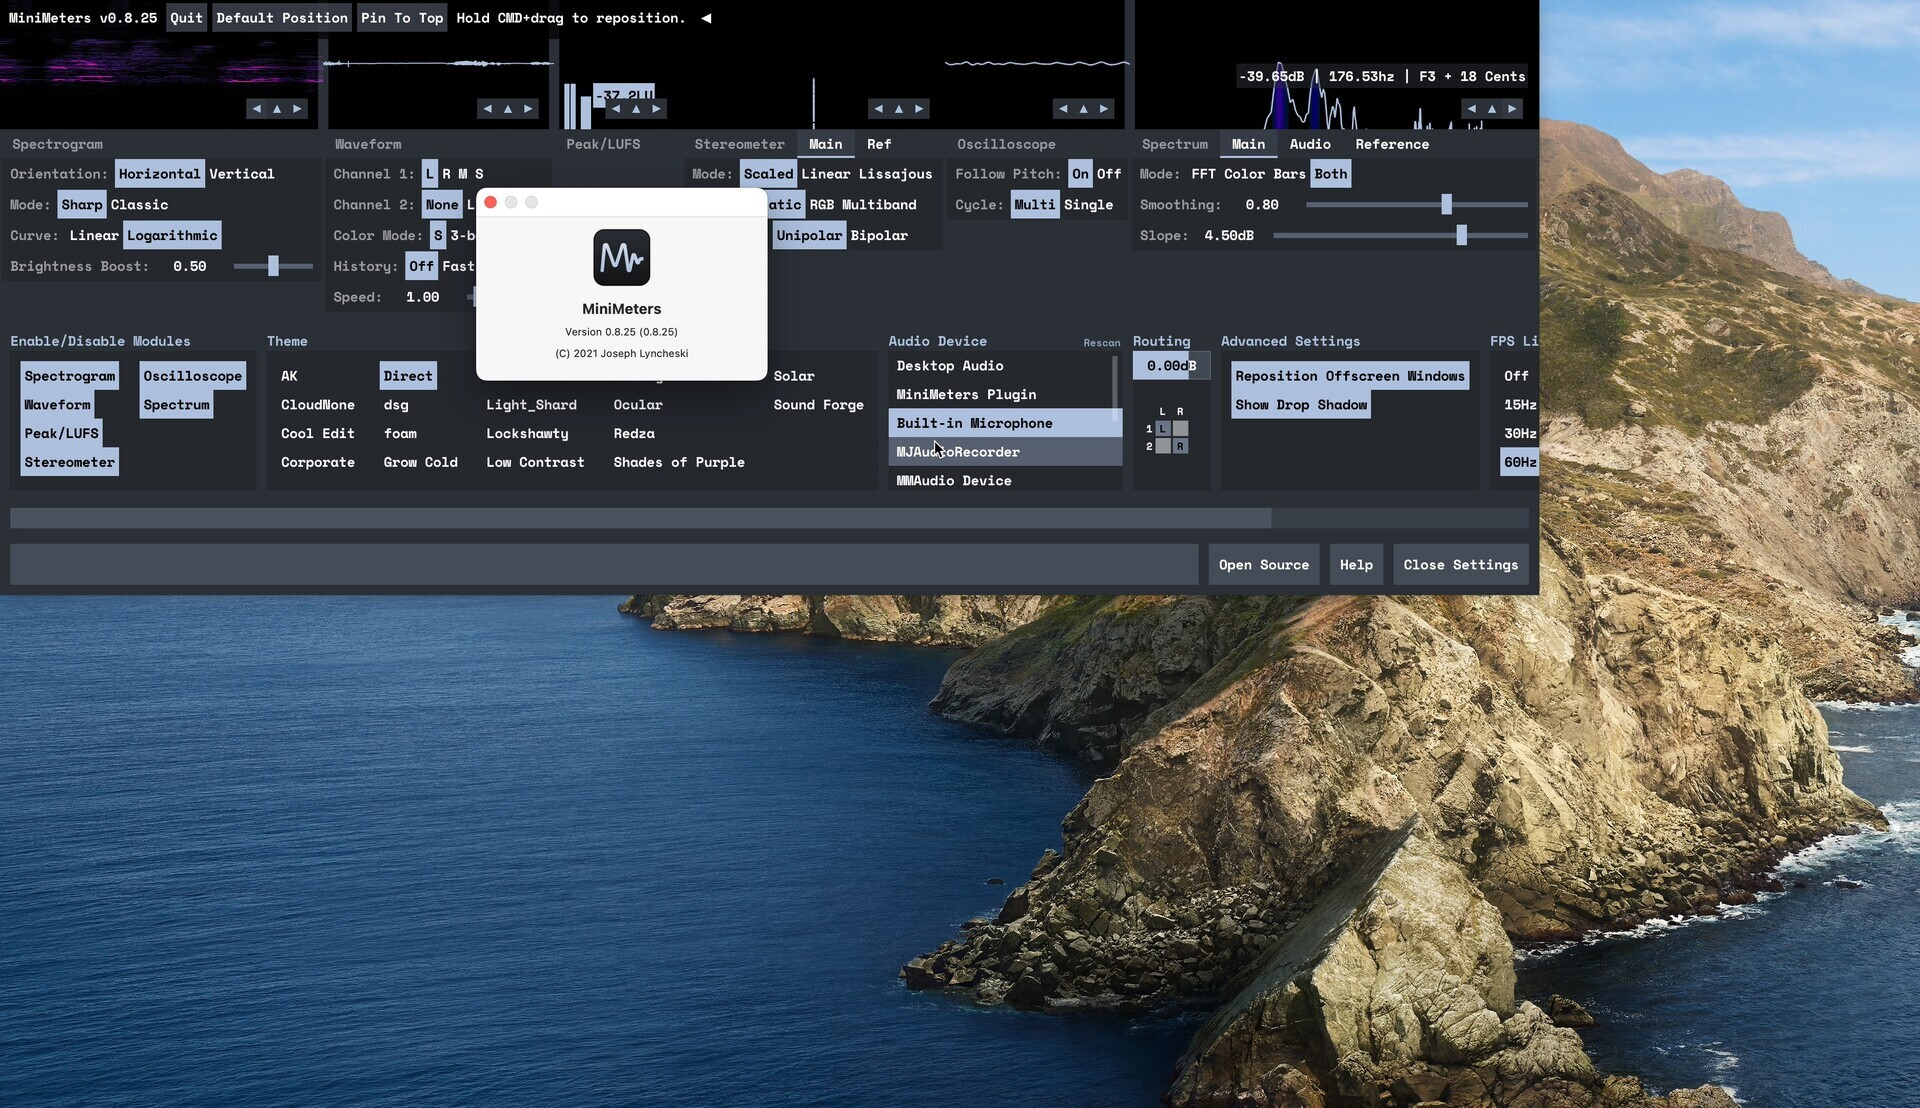Click the horizontal settings scrollbar

coord(640,518)
